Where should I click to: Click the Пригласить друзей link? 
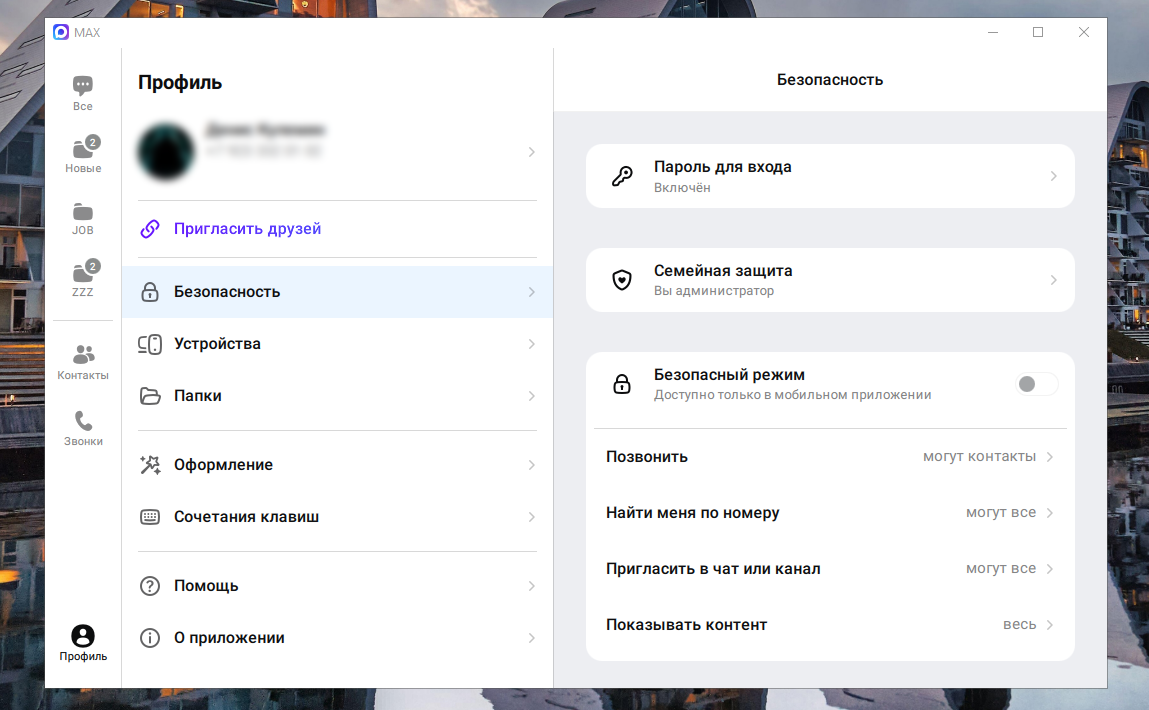click(x=247, y=229)
